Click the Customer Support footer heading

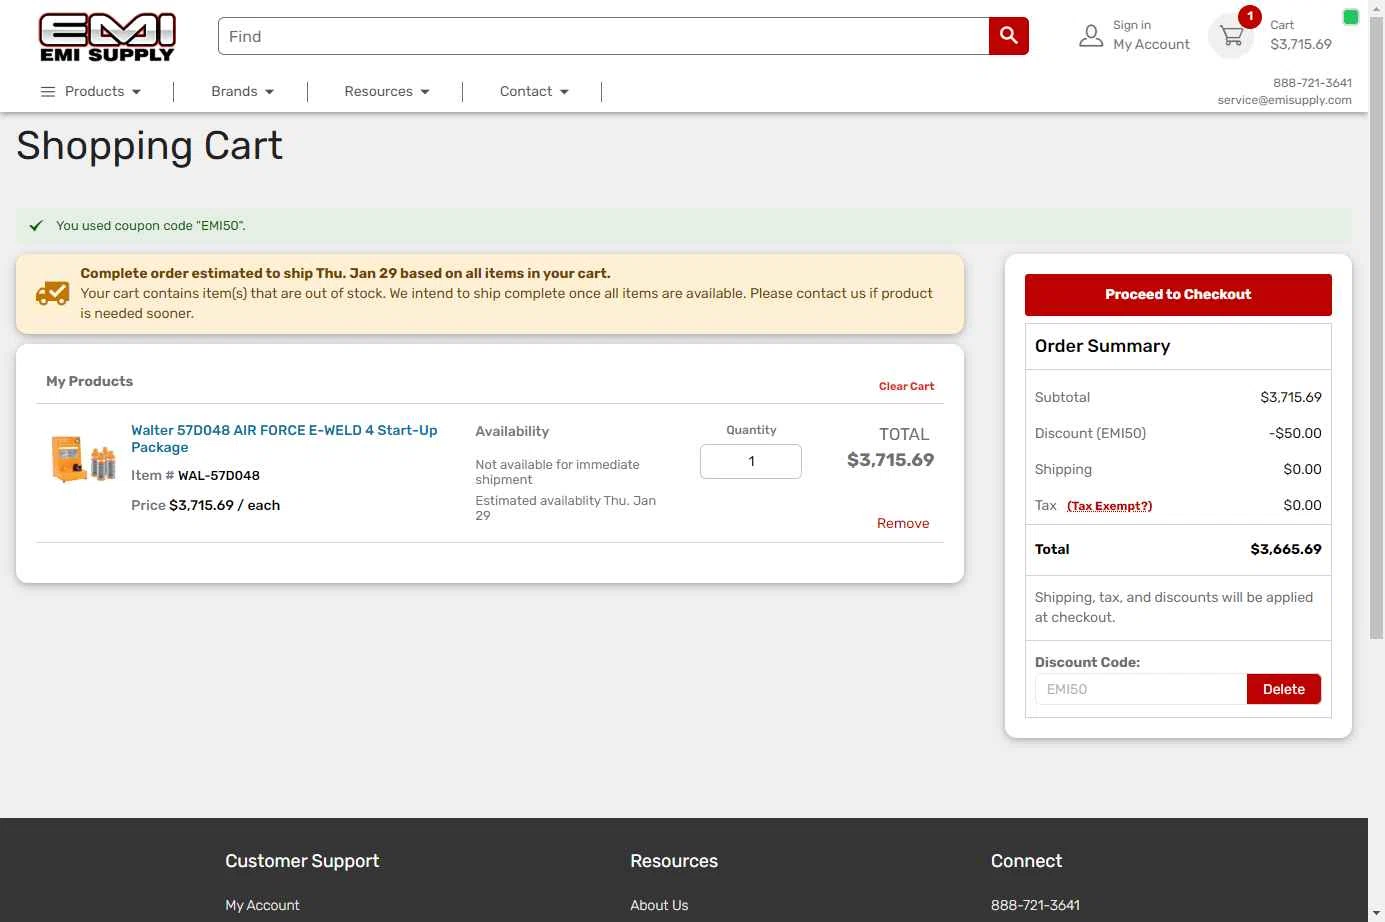(302, 861)
